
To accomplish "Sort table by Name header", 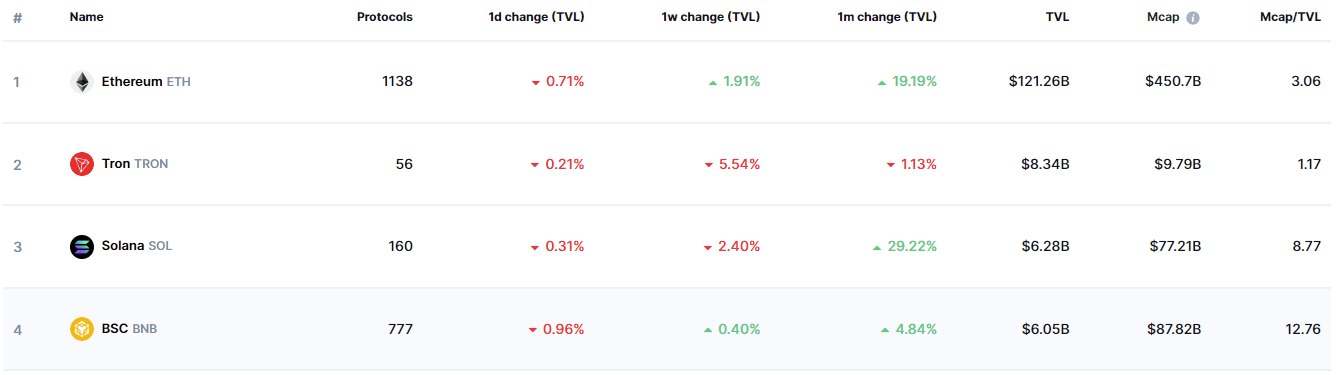I will [x=86, y=17].
